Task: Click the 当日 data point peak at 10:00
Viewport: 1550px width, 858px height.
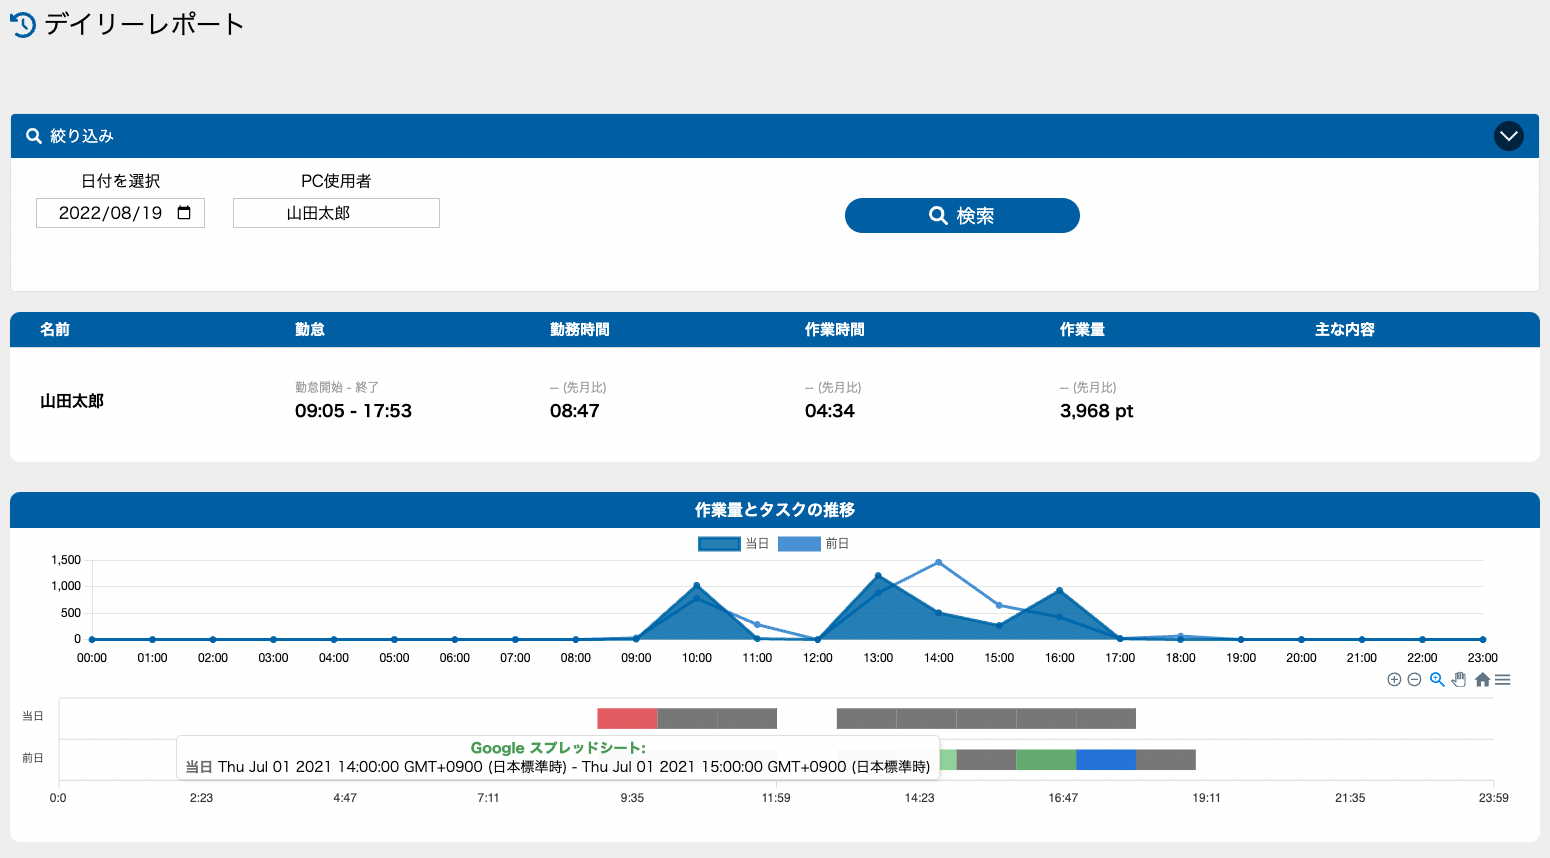Action: [x=697, y=586]
